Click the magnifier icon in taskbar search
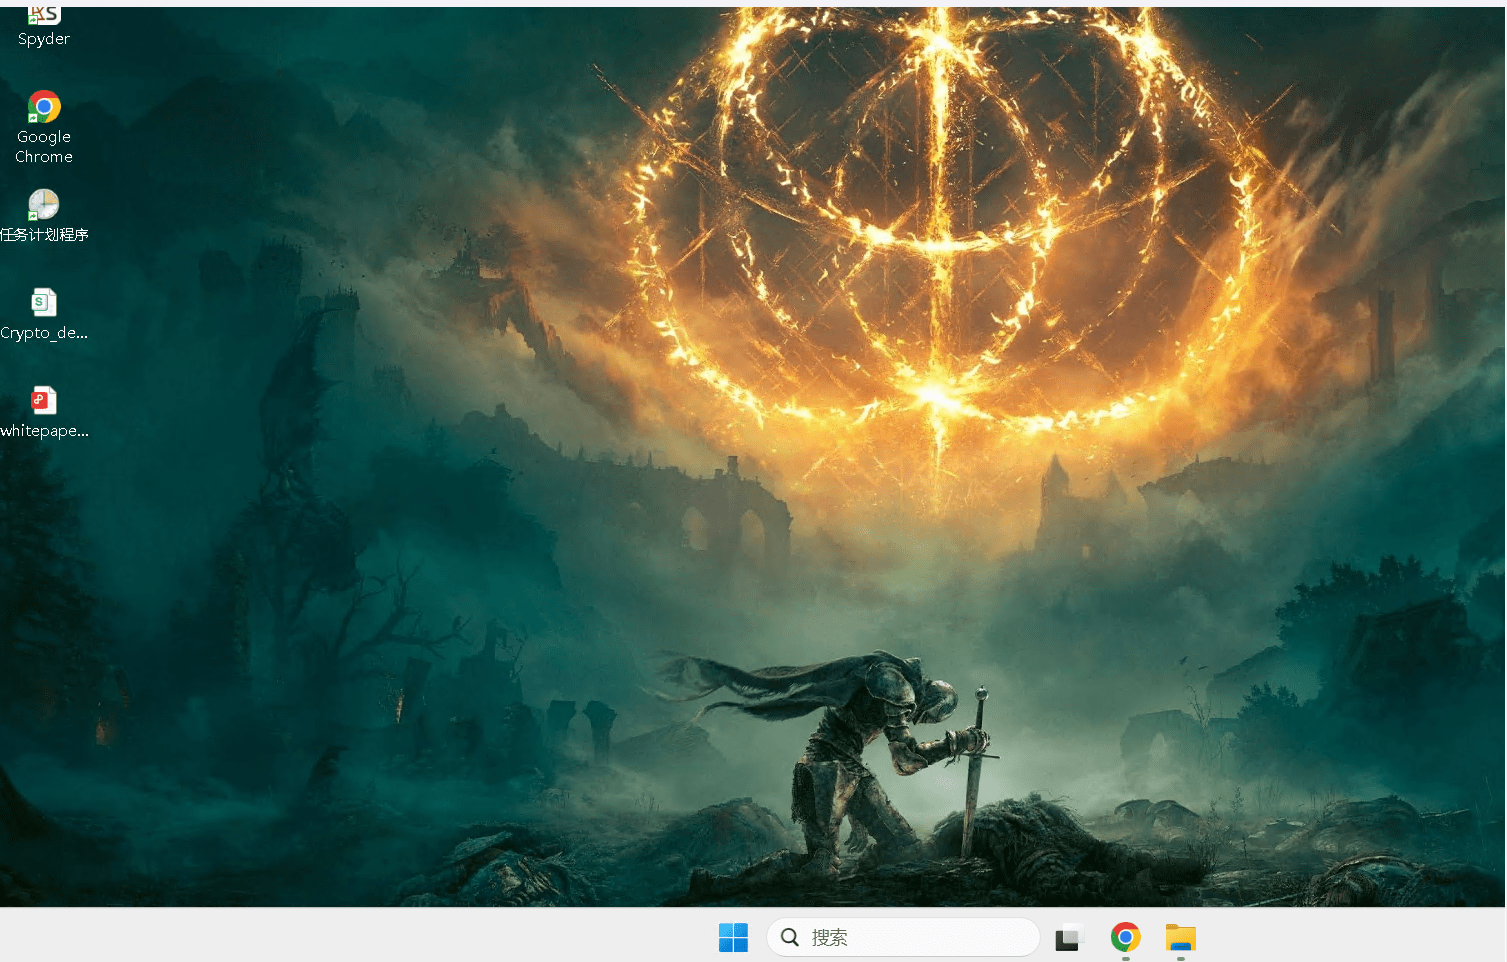This screenshot has width=1507, height=962. click(790, 937)
